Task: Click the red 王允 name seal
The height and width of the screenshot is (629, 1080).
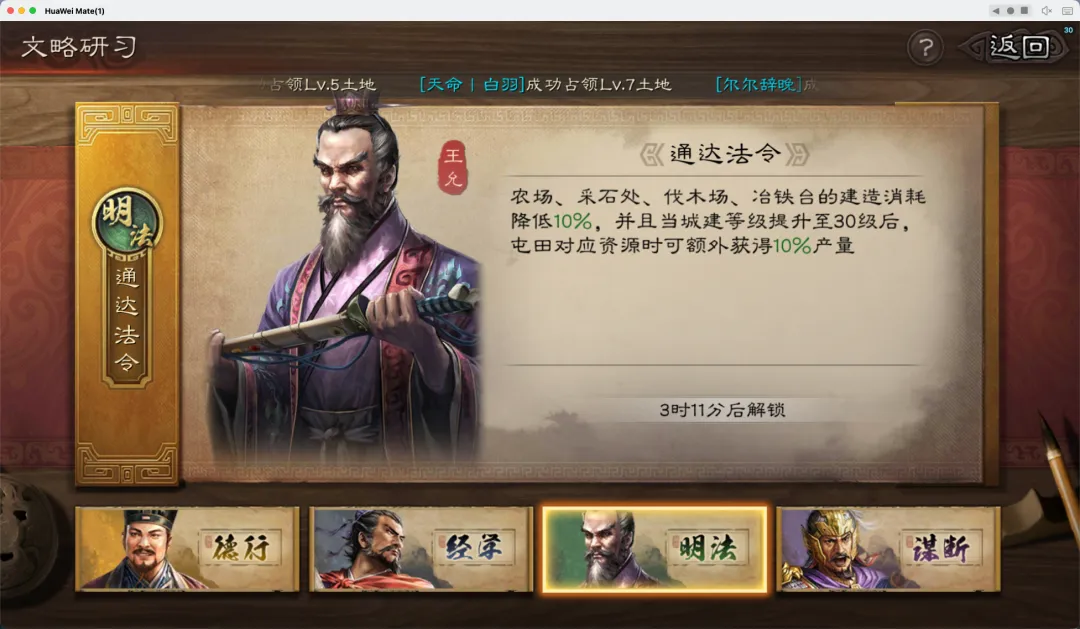Action: (x=453, y=167)
